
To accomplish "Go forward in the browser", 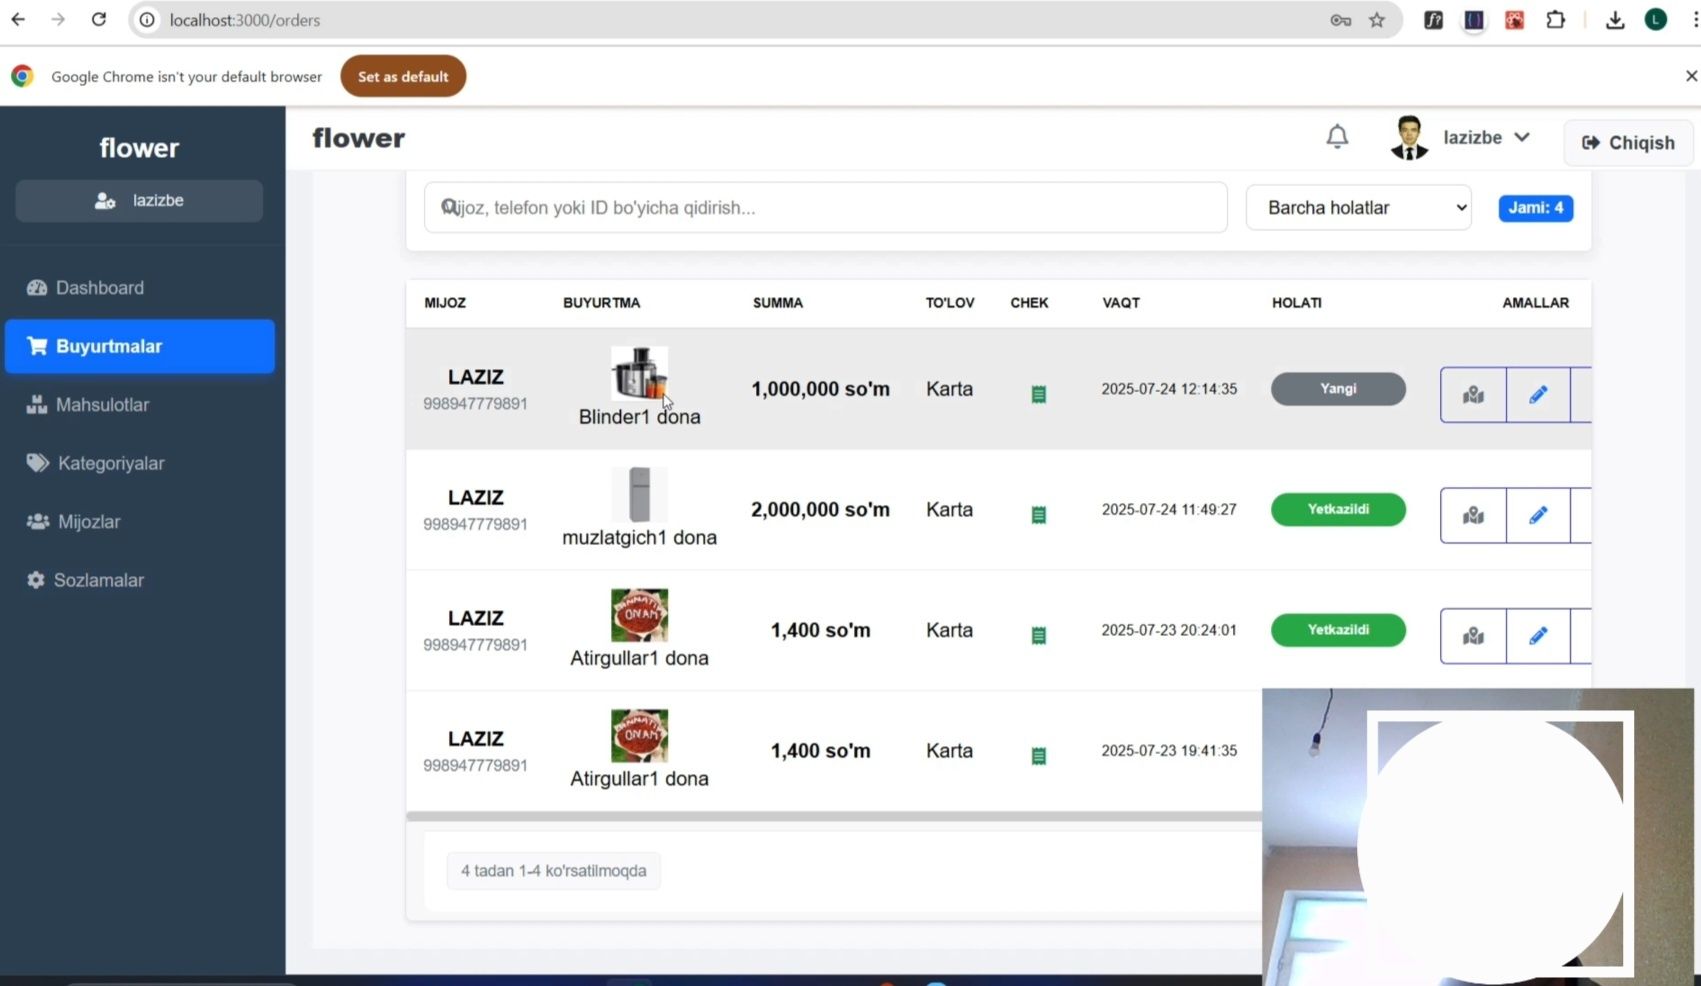I will 58,19.
